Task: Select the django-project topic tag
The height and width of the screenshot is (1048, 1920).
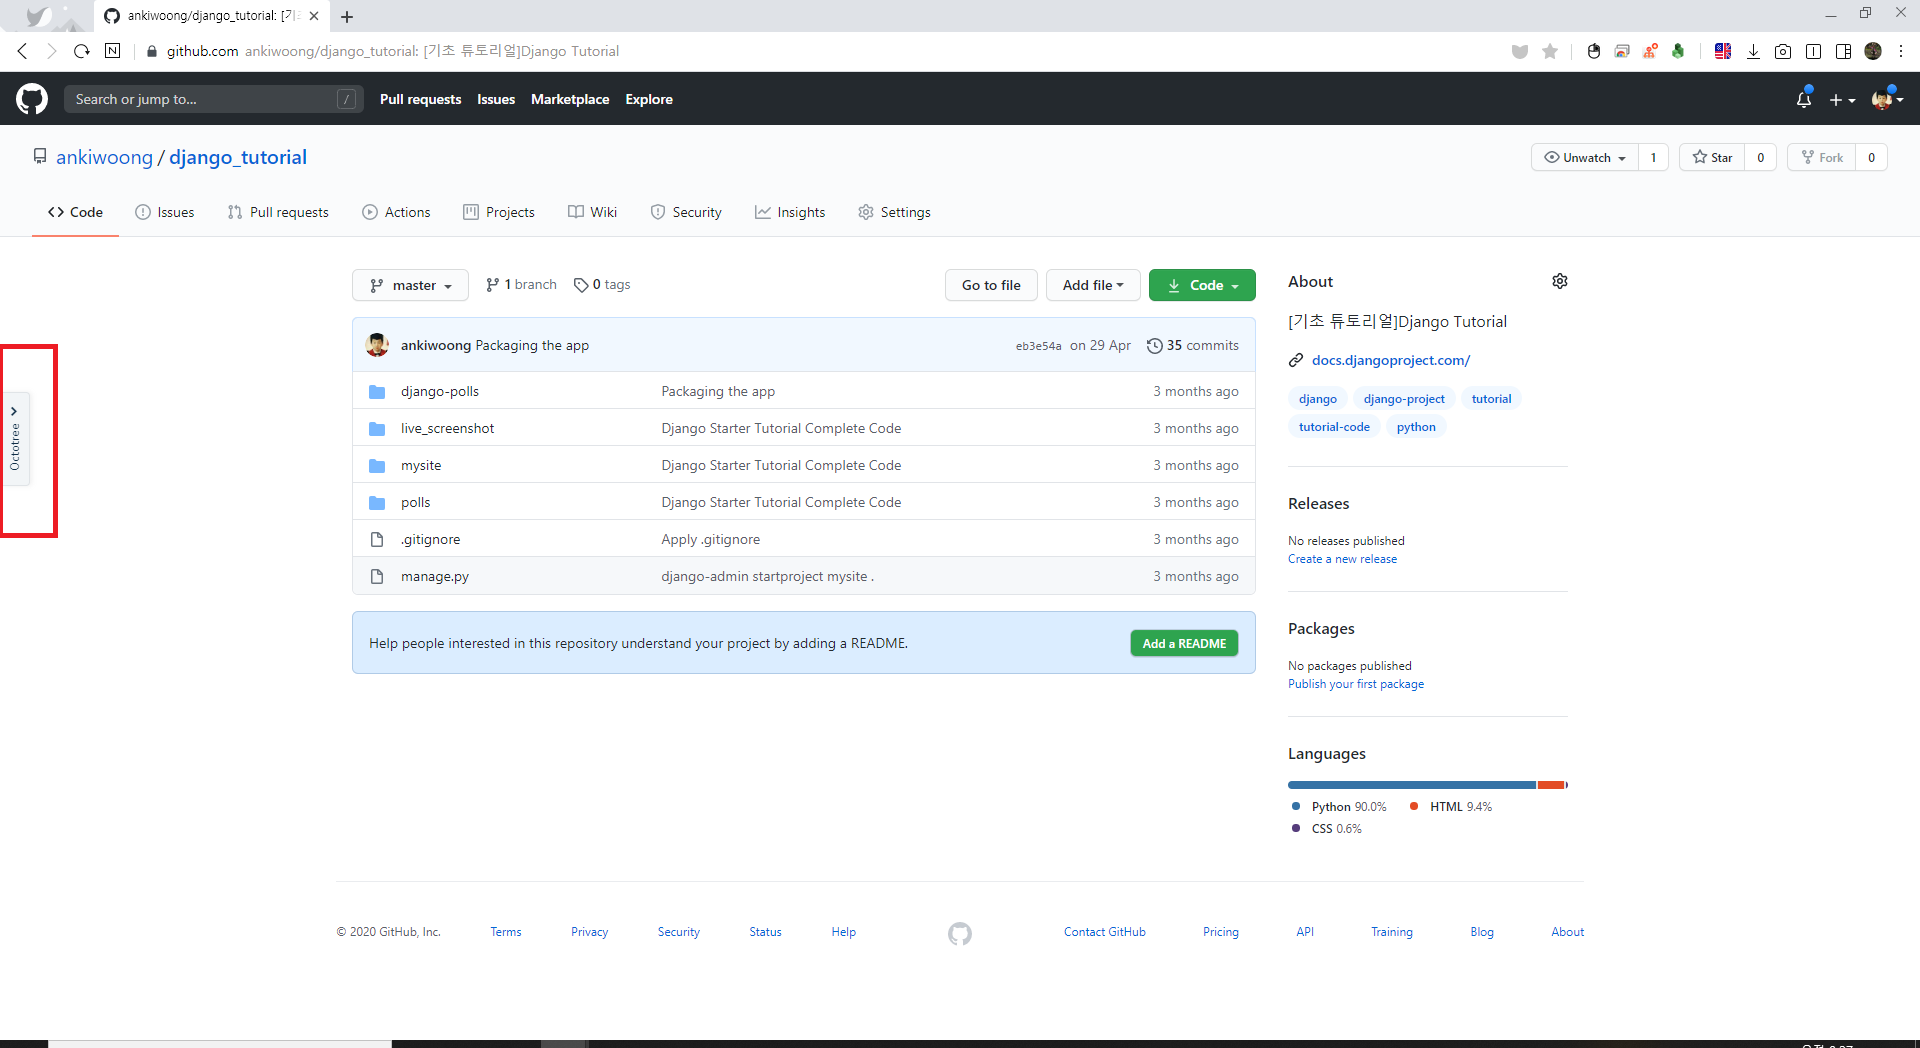Action: coord(1404,399)
